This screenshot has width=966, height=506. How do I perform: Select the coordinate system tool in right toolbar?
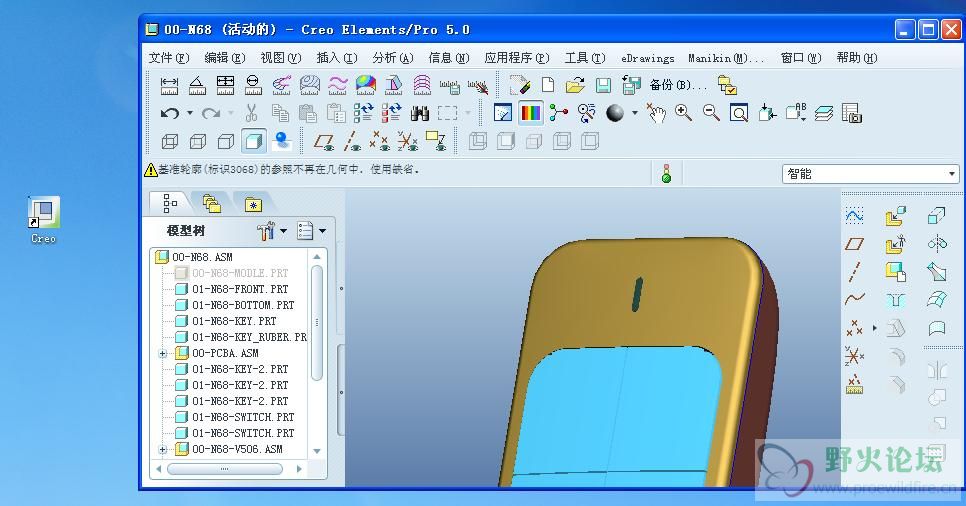point(854,356)
